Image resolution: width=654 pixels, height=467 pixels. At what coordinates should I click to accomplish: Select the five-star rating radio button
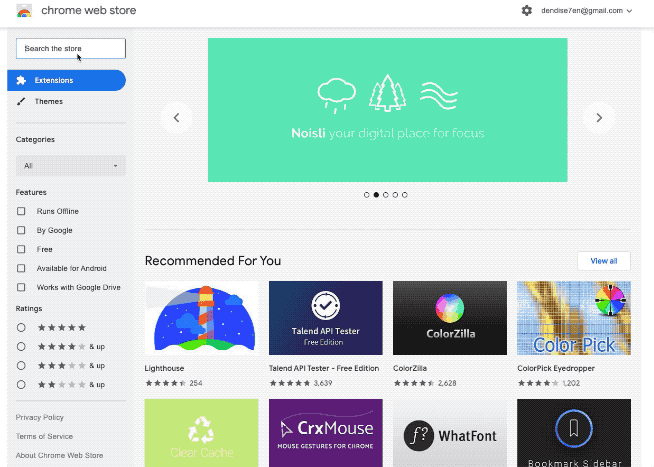(x=22, y=327)
